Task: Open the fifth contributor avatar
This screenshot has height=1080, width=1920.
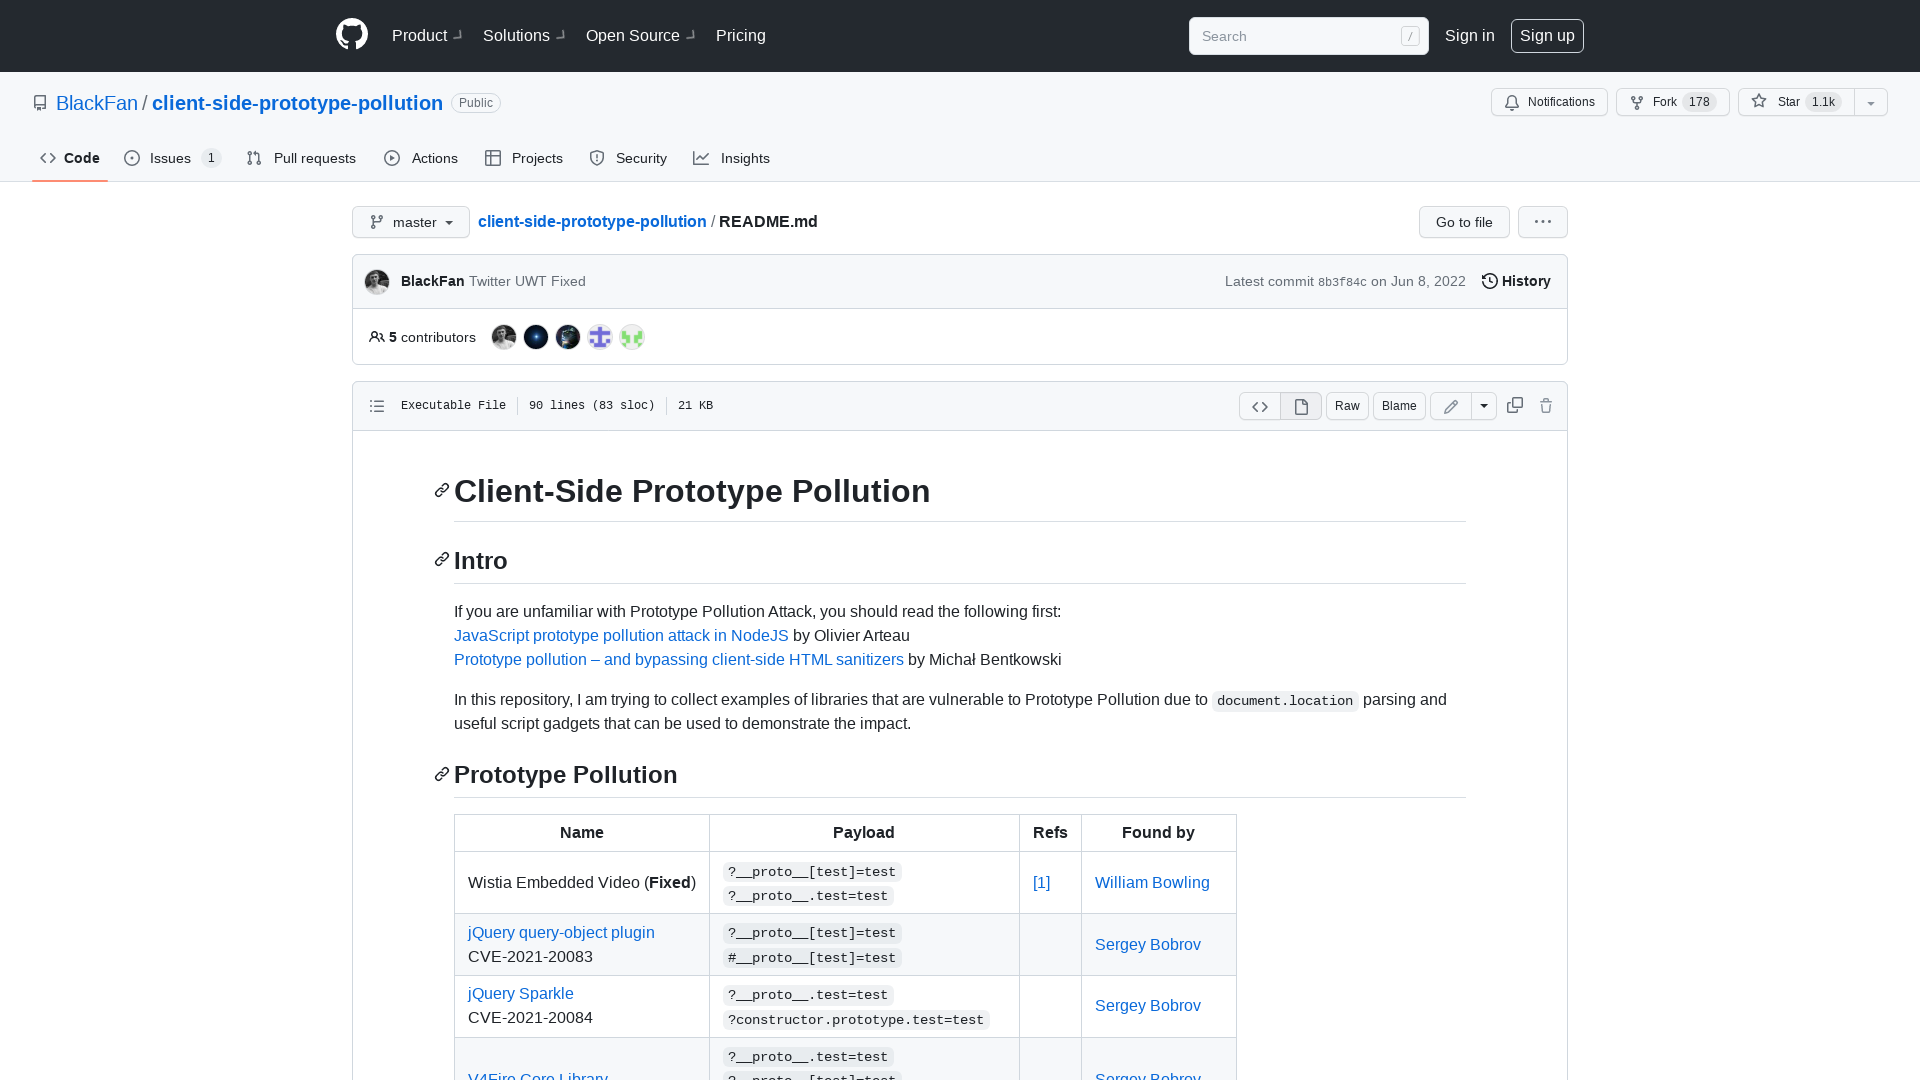Action: (632, 337)
